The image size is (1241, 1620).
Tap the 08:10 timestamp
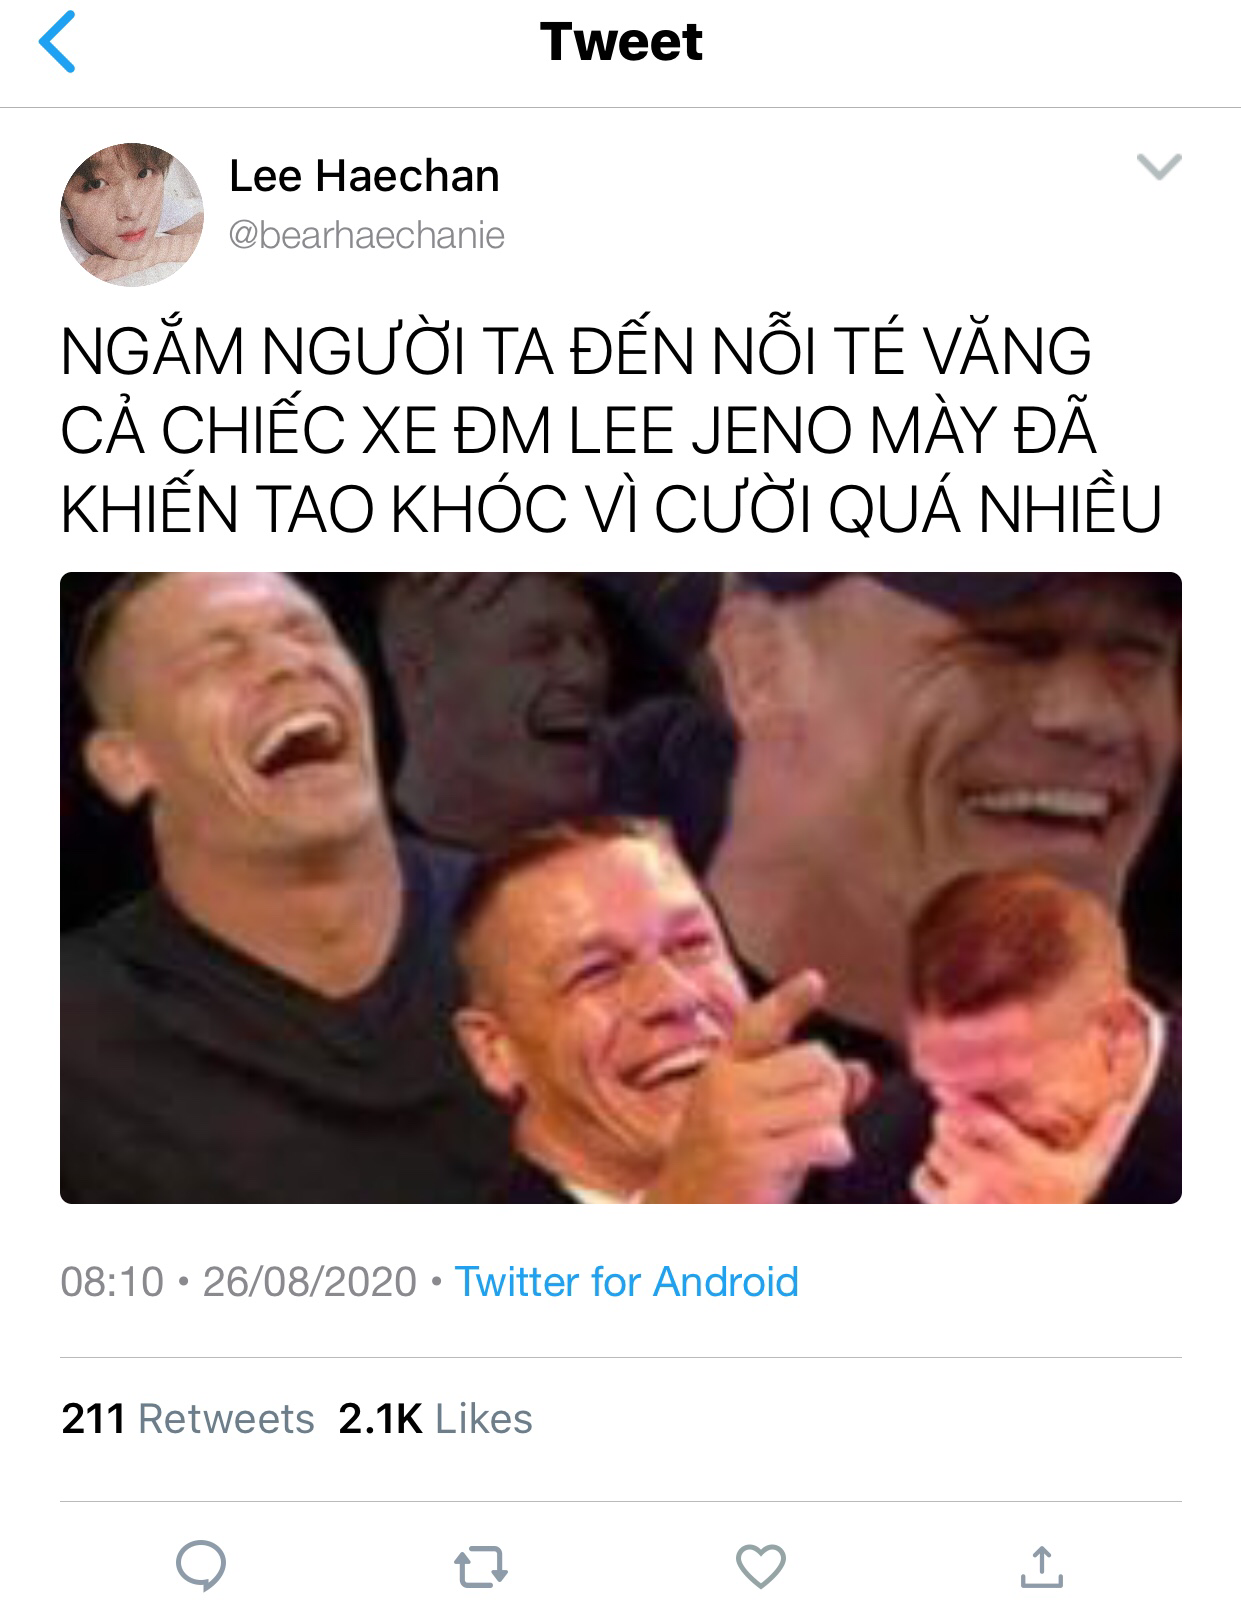tap(112, 1281)
